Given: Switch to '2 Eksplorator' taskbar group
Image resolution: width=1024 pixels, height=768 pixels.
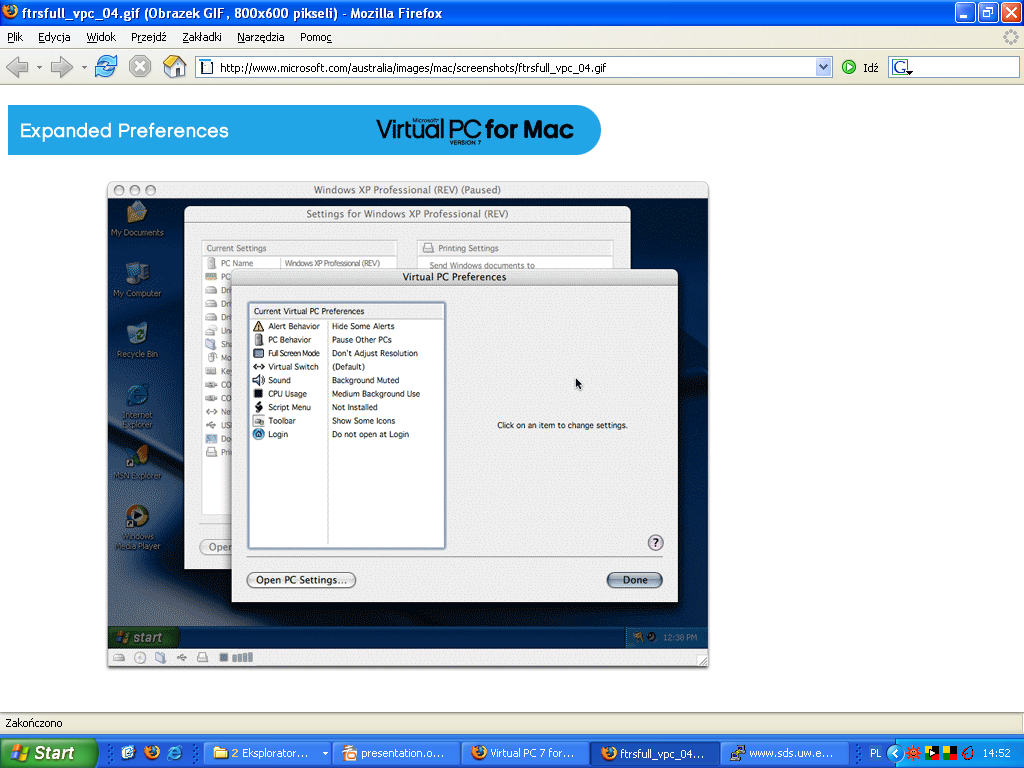Looking at the screenshot, I should tap(268, 753).
